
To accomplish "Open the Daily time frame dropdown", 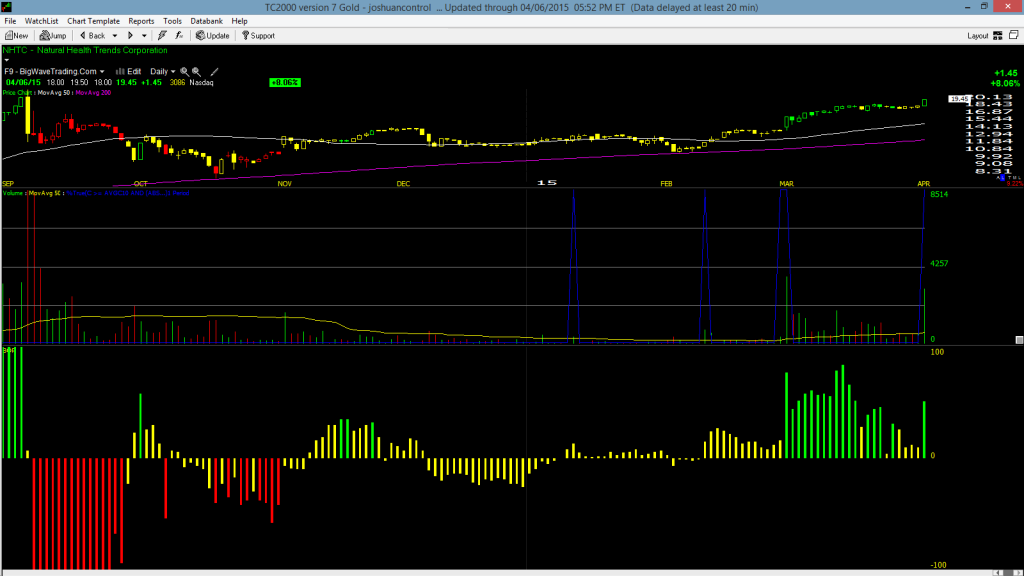I will (x=163, y=72).
